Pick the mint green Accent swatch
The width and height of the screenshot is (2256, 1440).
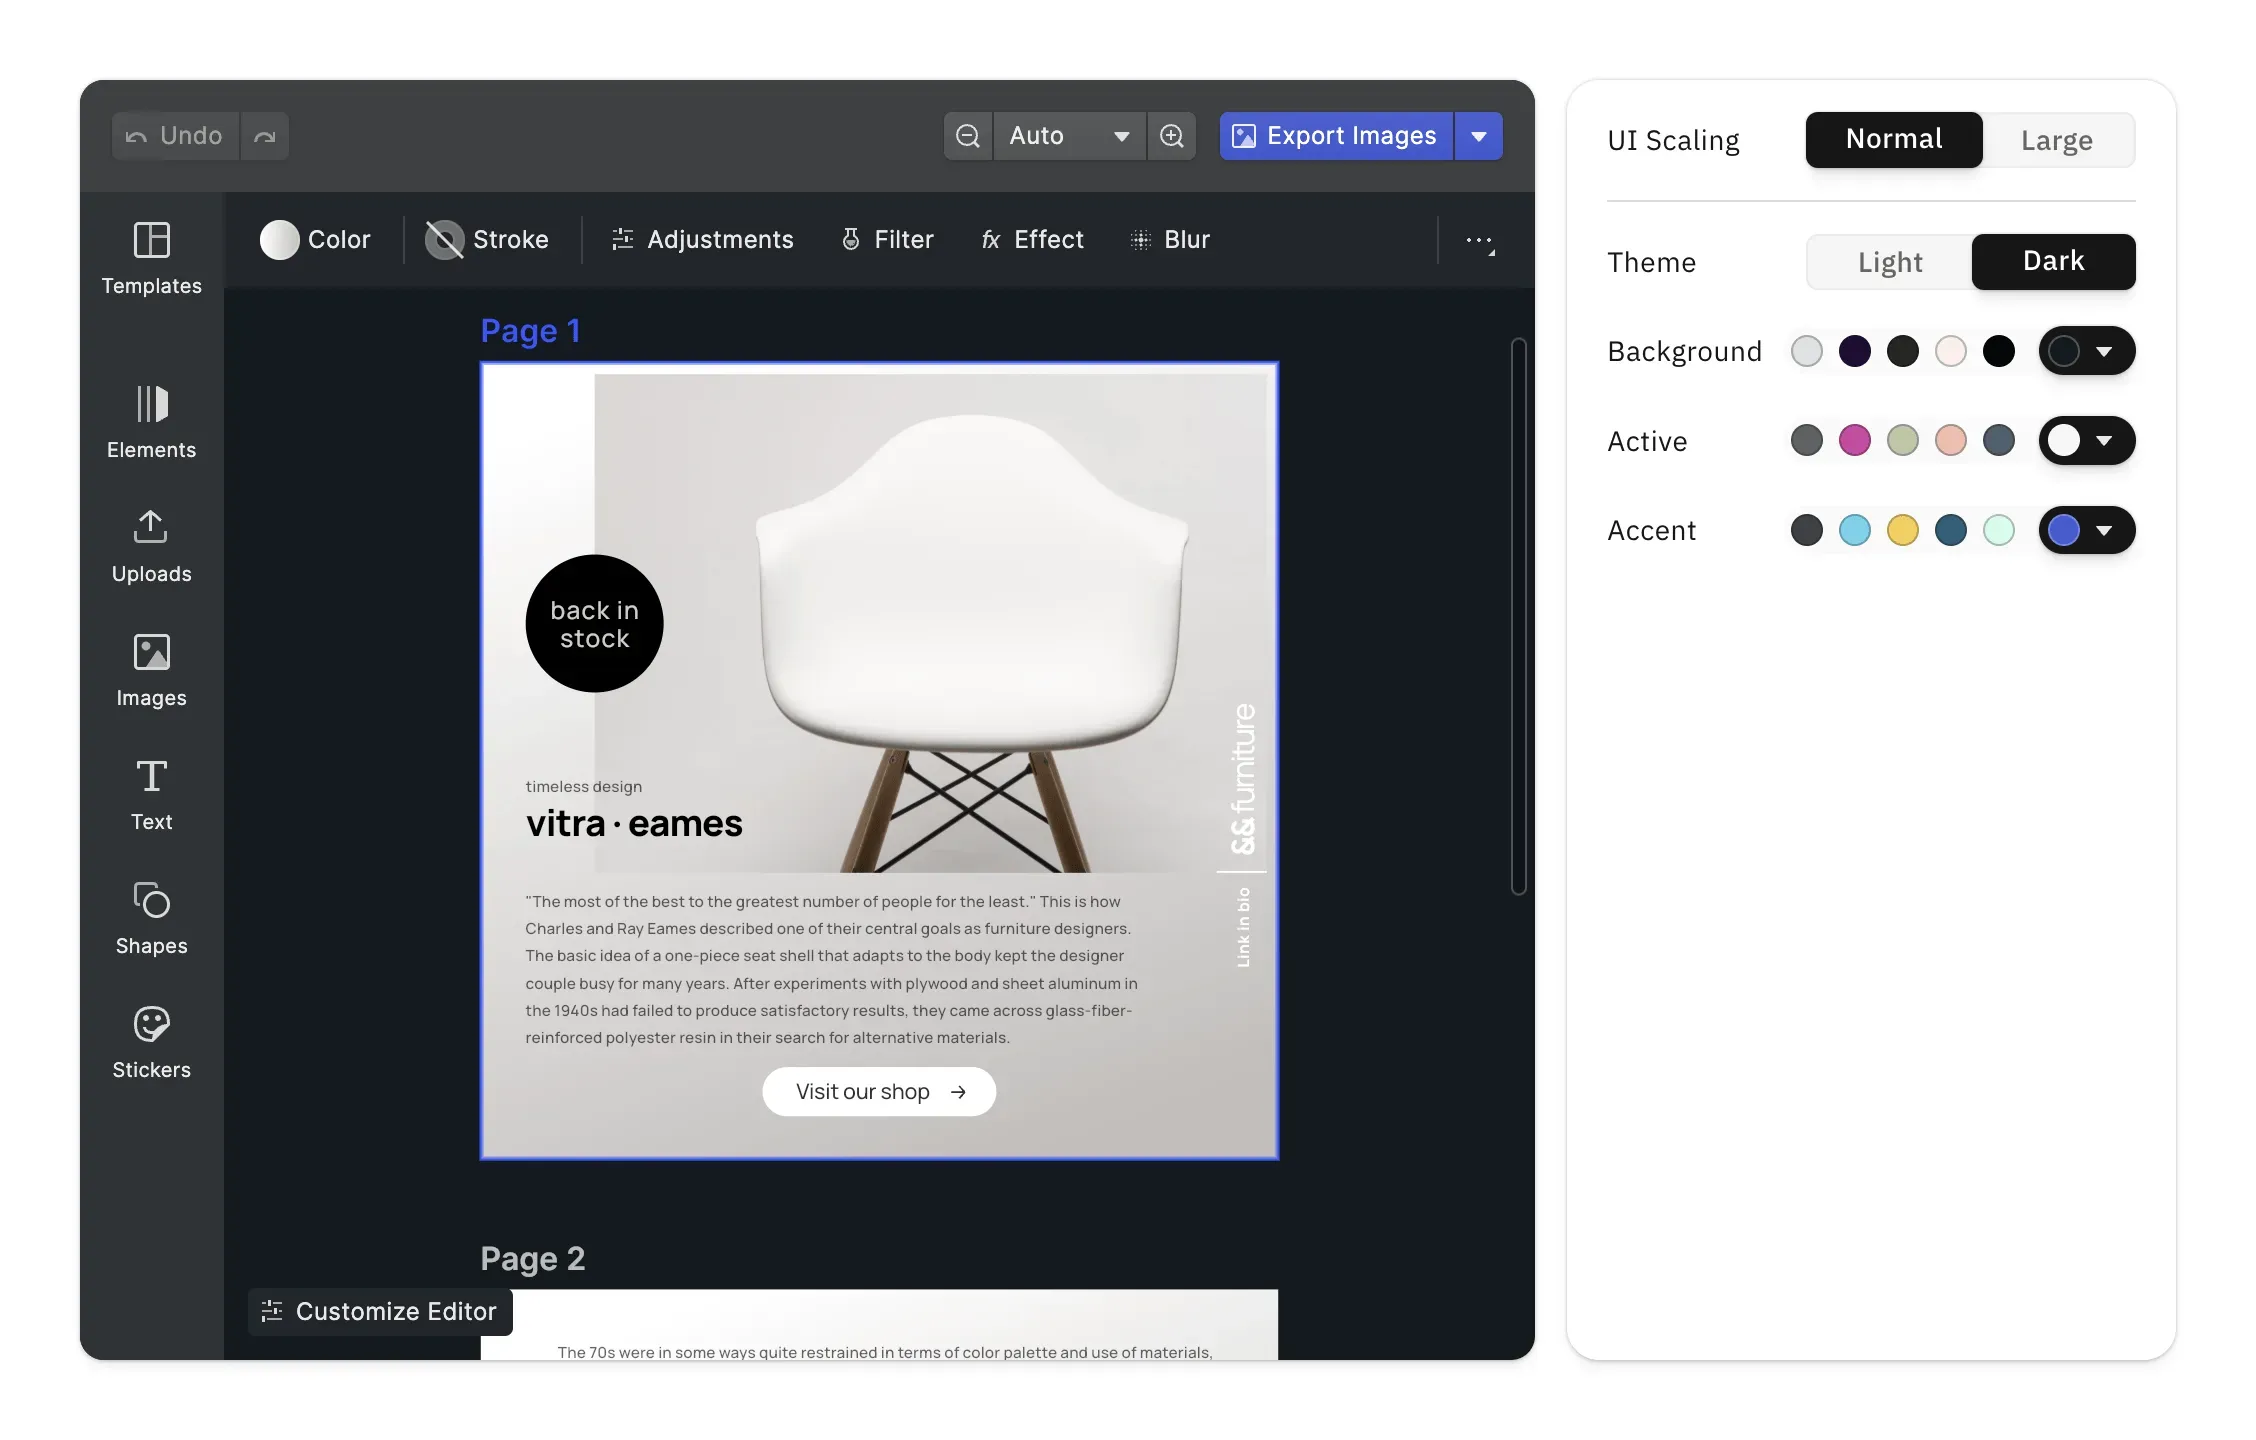point(1999,530)
